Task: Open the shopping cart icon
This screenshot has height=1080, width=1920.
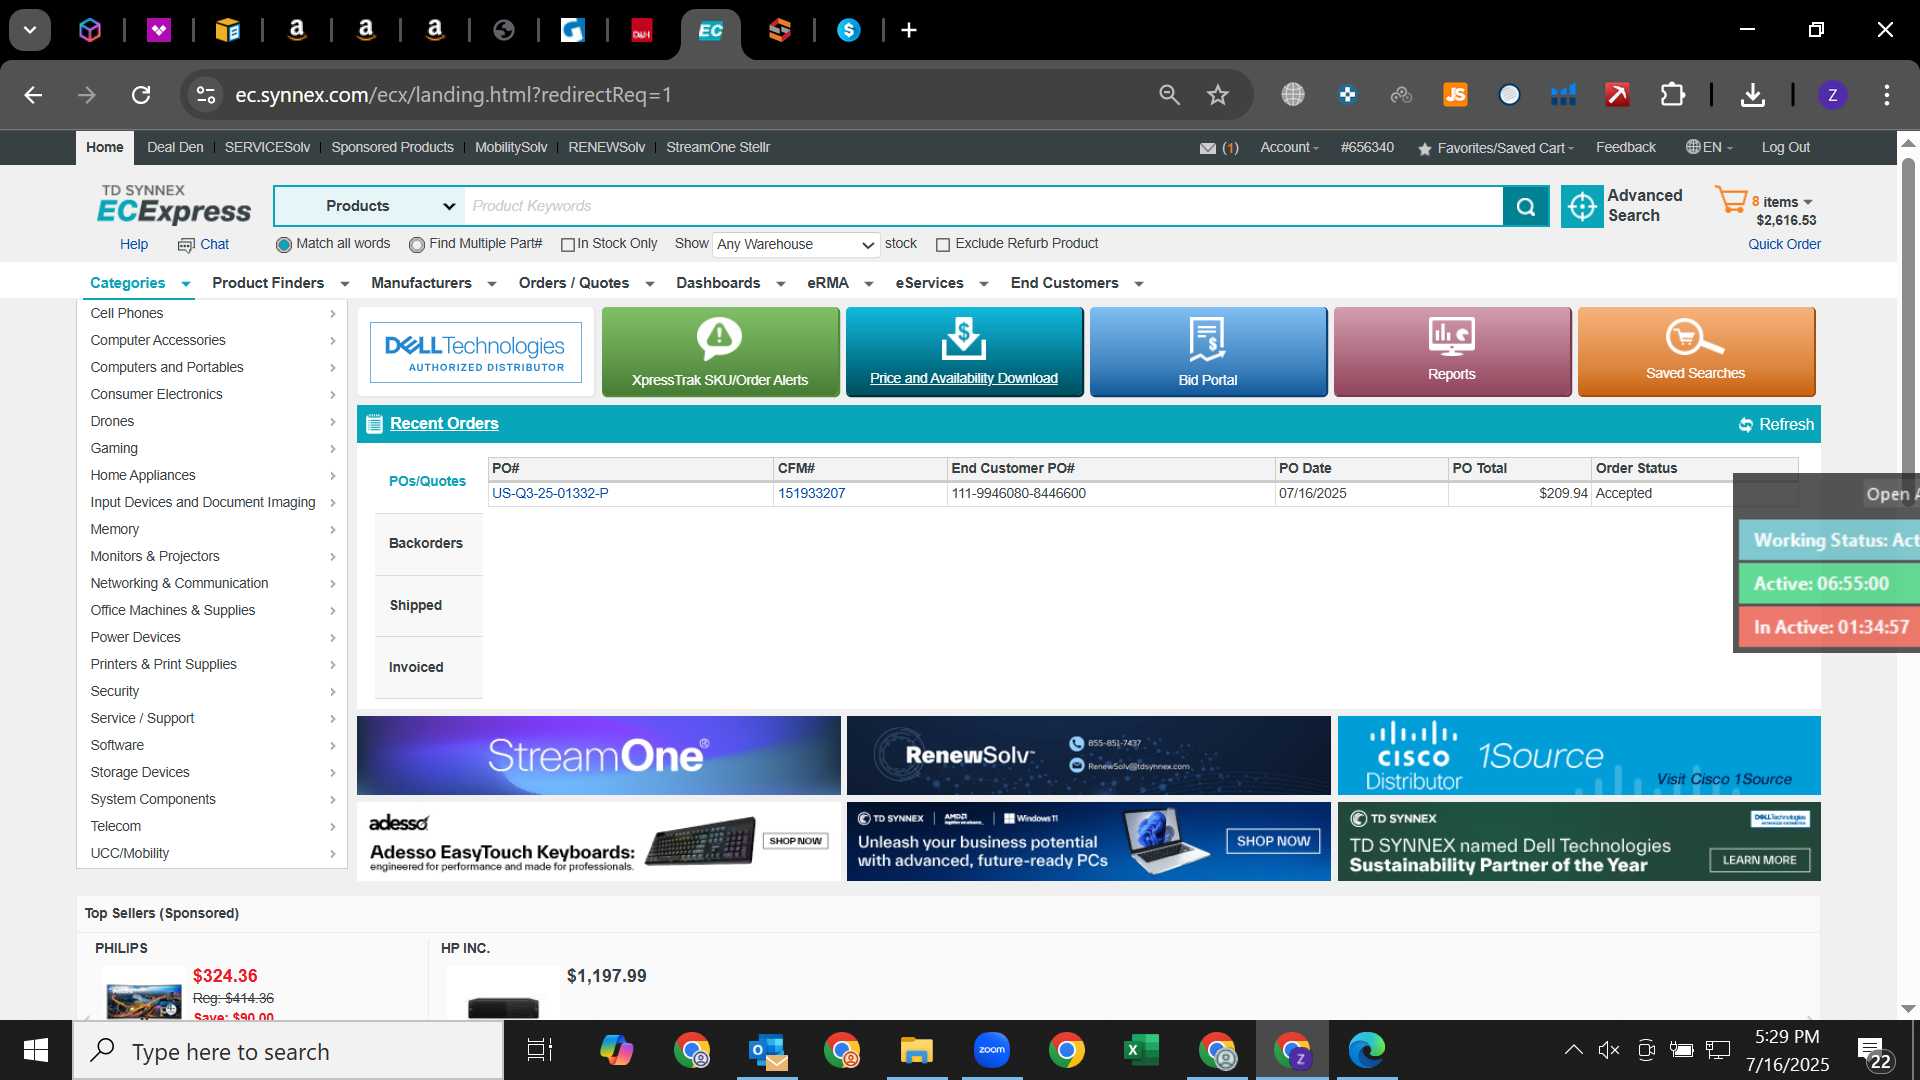Action: coord(1730,200)
